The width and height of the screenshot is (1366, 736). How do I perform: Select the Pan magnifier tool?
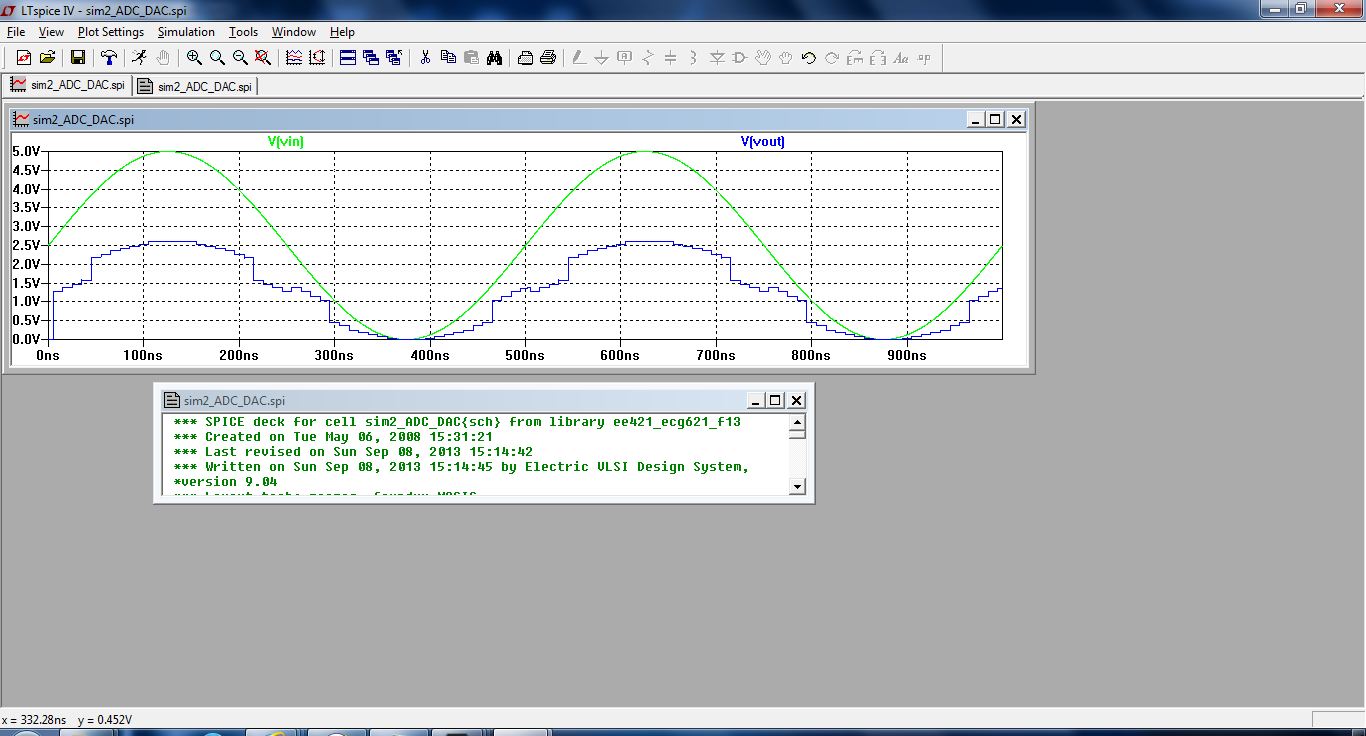click(217, 58)
